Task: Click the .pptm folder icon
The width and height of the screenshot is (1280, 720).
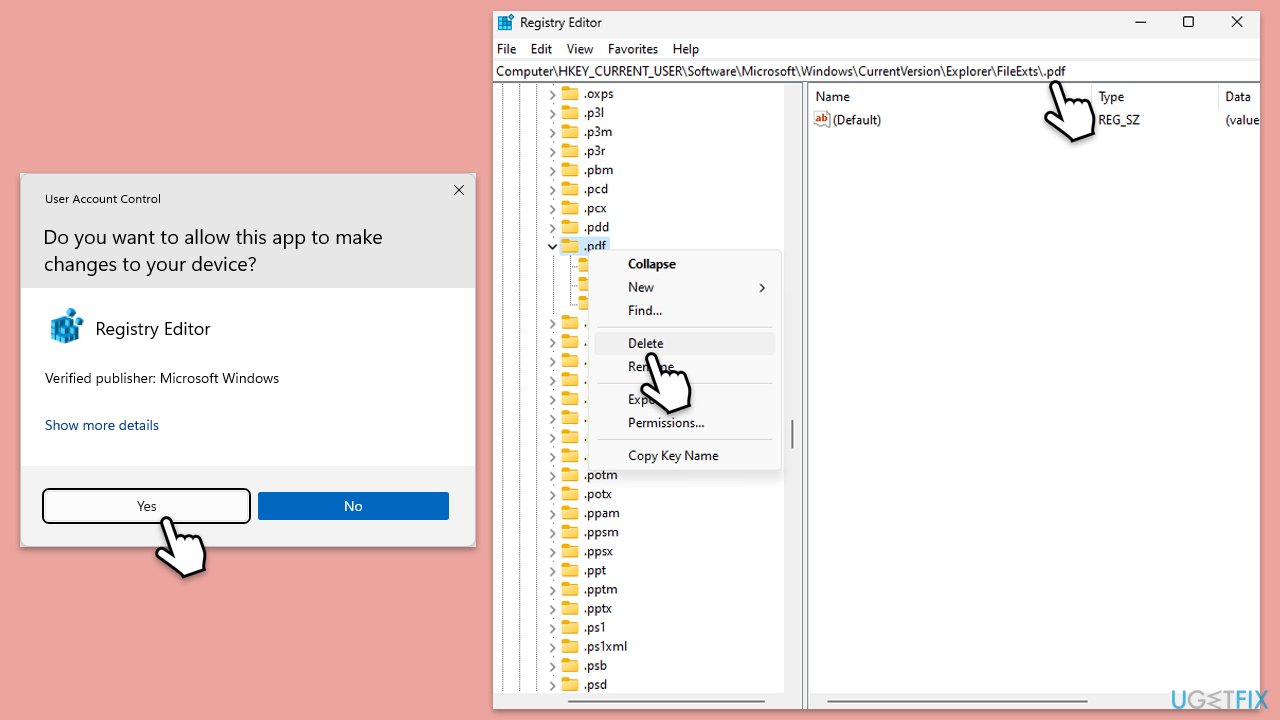Action: (x=570, y=589)
